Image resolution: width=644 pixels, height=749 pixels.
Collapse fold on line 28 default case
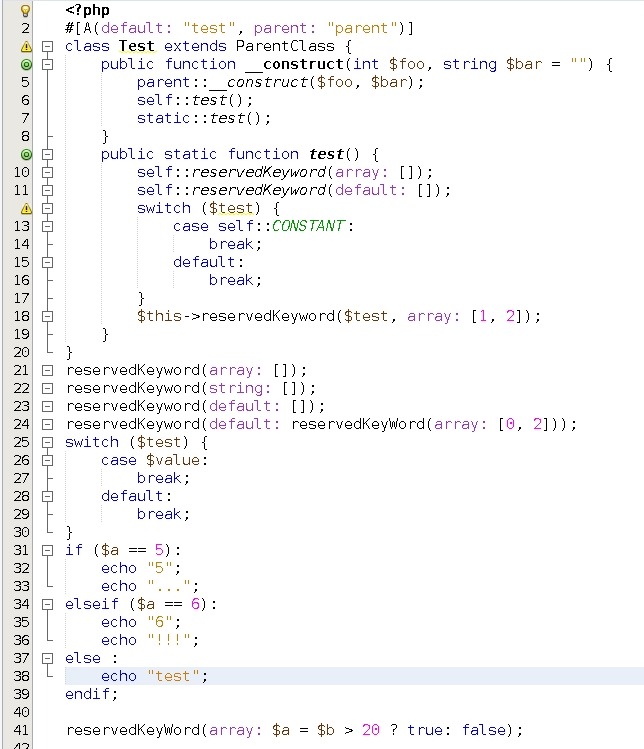pos(47,496)
